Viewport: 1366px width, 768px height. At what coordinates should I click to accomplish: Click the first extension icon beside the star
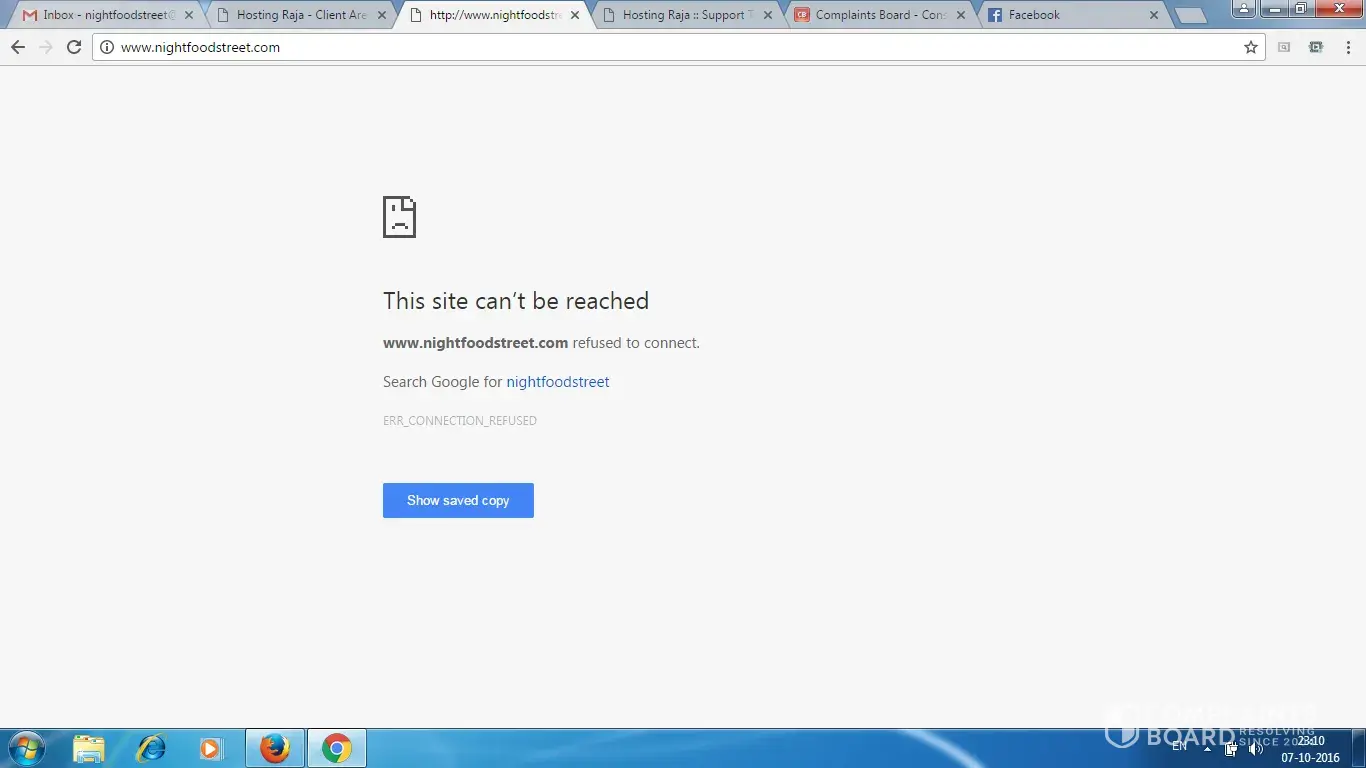1284,47
